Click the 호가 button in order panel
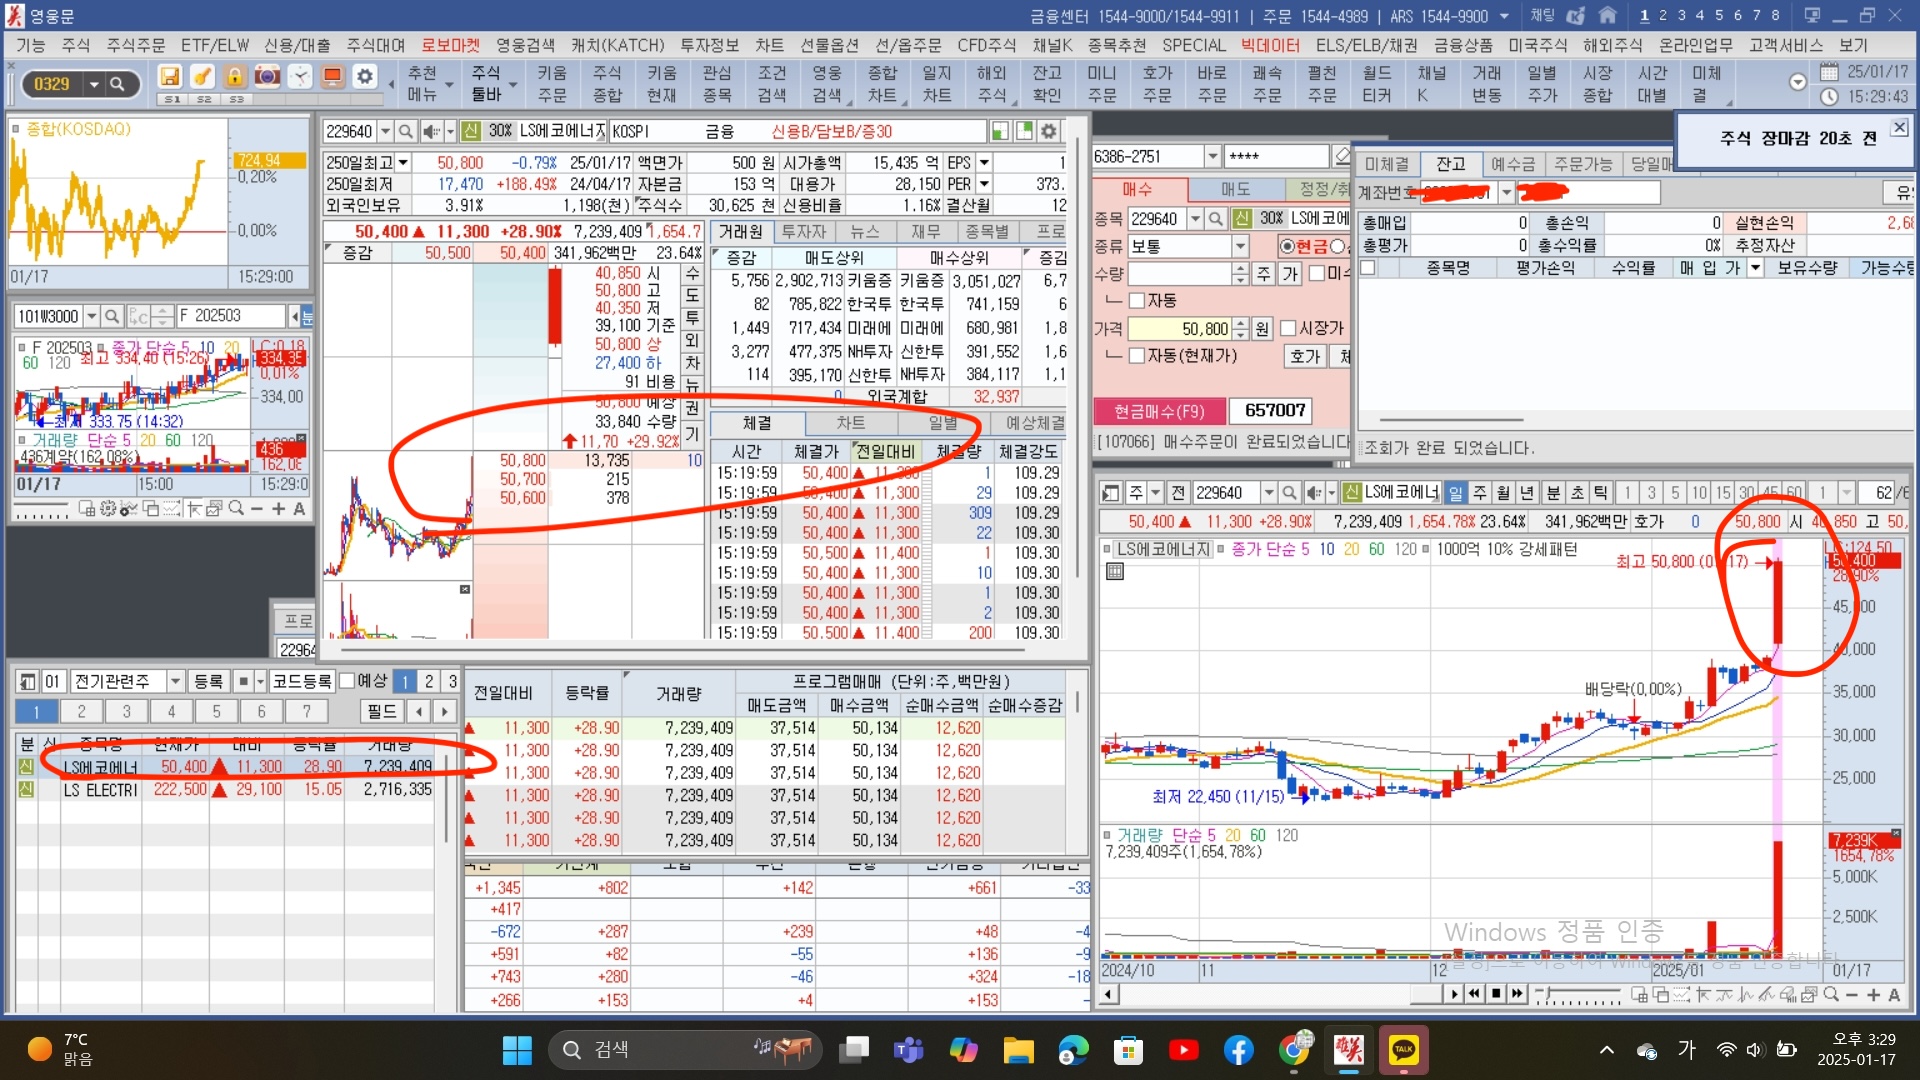This screenshot has height=1080, width=1920. click(1305, 356)
